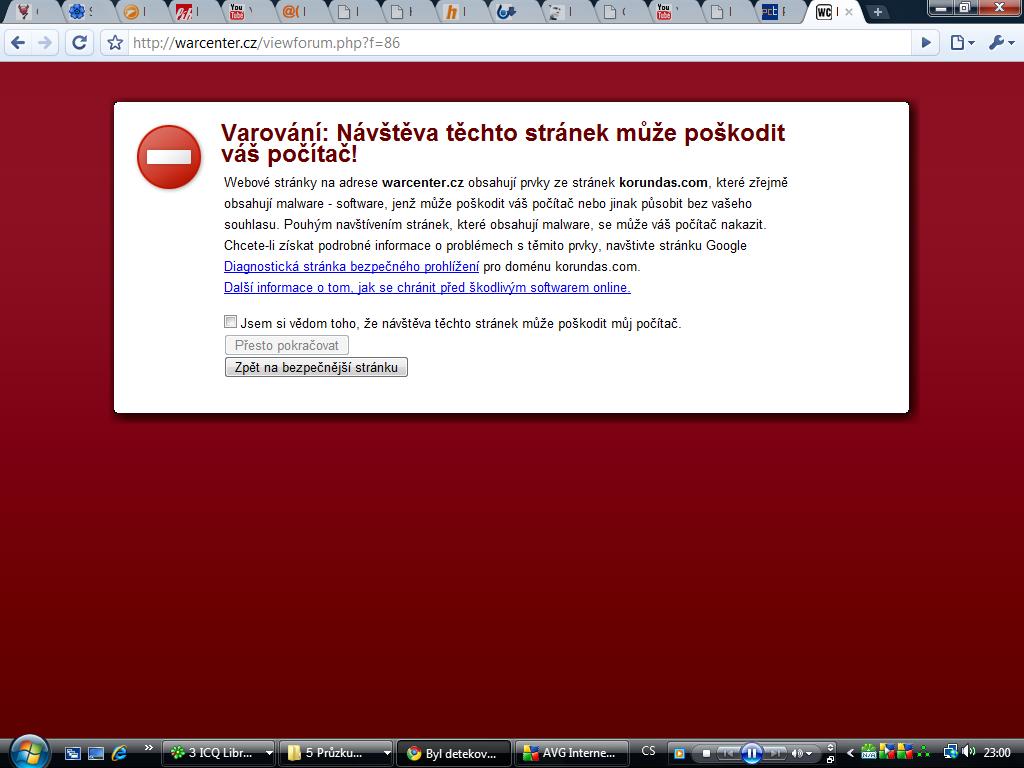
Task: Click the Windows Media Player toolbar icon
Action: [679, 754]
